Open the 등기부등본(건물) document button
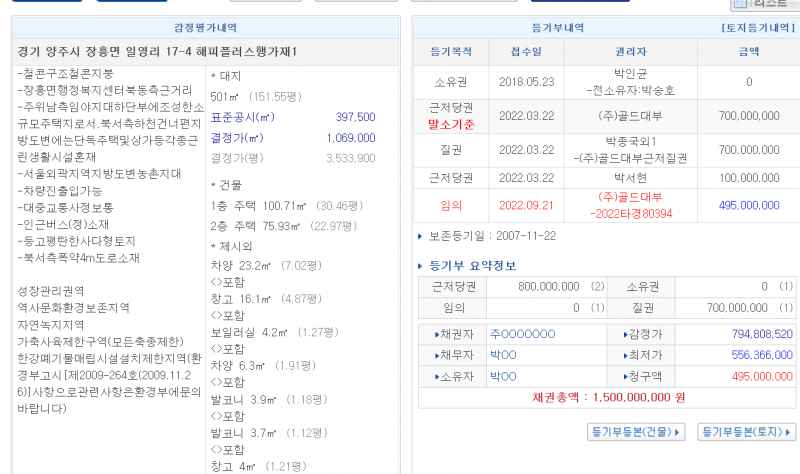The height and width of the screenshot is (474, 800). tap(636, 432)
